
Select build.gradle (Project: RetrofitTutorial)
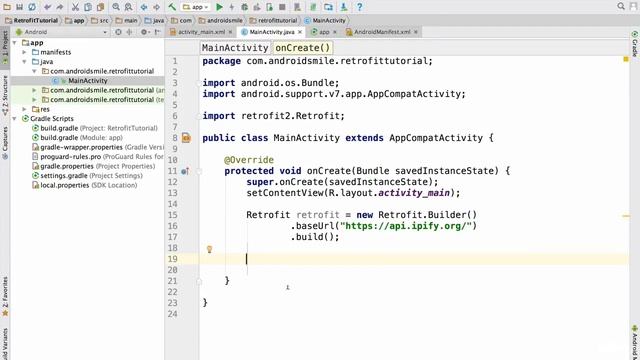point(99,128)
